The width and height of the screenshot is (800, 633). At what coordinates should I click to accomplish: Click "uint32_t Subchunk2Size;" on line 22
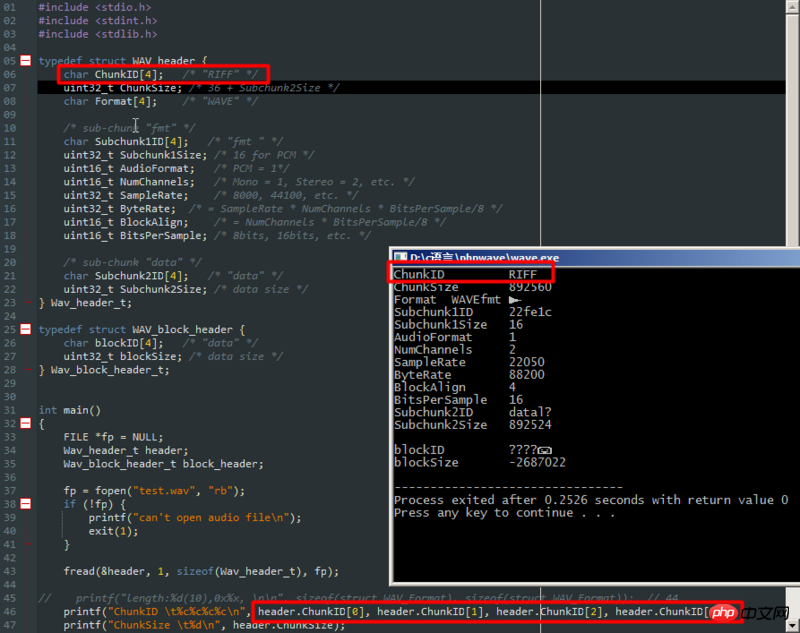tap(135, 289)
